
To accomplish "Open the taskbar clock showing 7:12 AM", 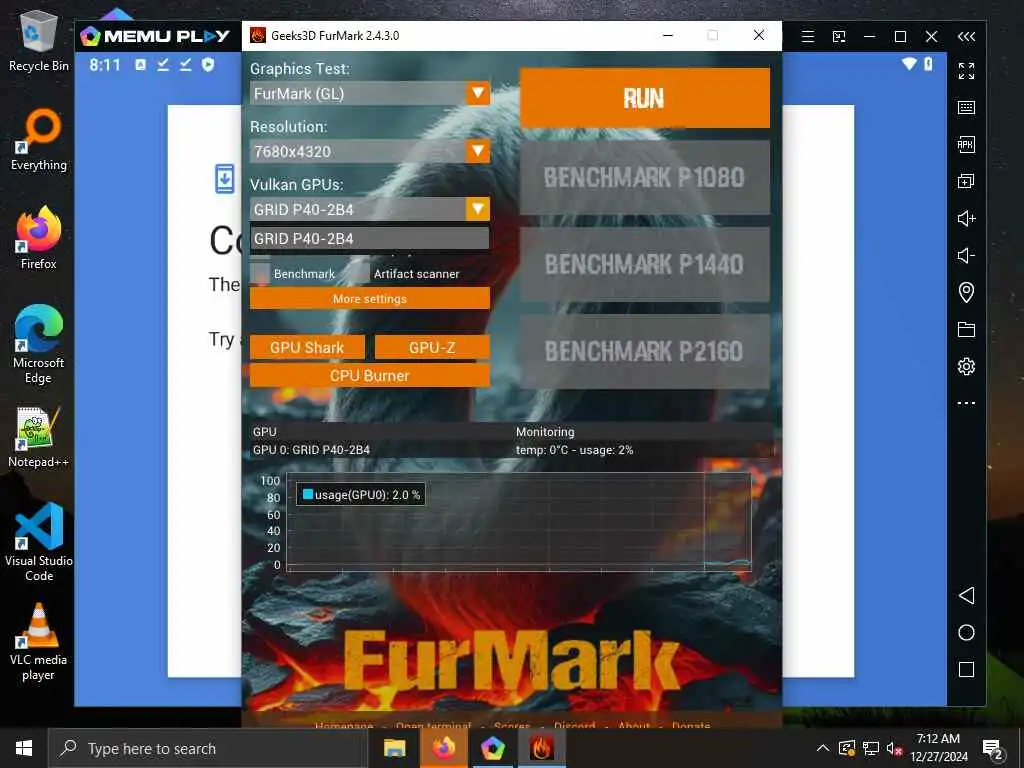I will coord(938,748).
